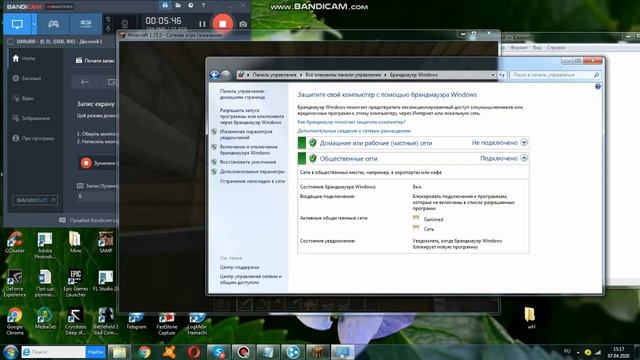Select Bandicam screen recording mode

pyautogui.click(x=17, y=24)
